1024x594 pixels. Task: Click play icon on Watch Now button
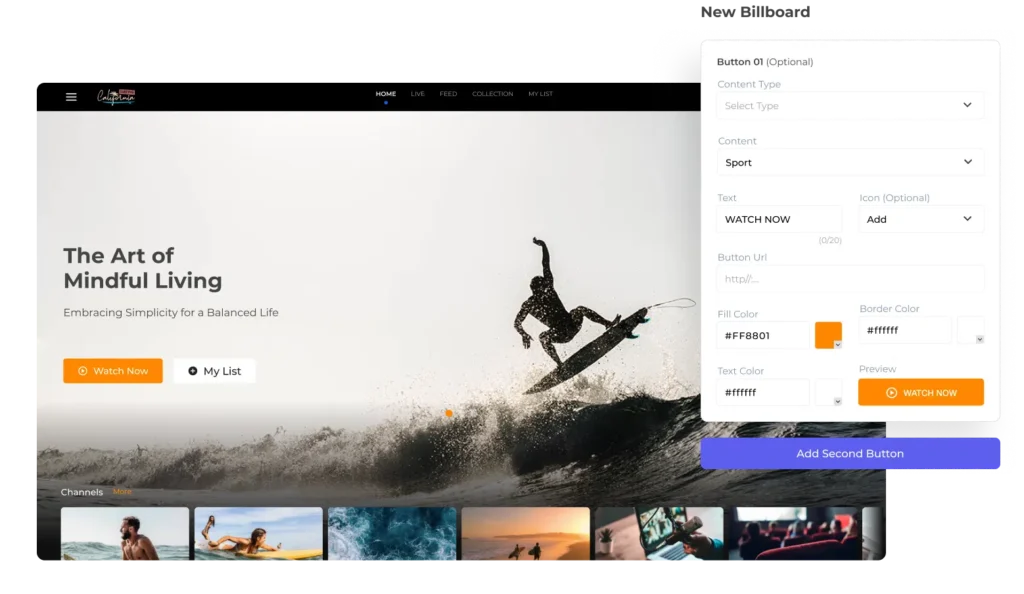pyautogui.click(x=83, y=371)
